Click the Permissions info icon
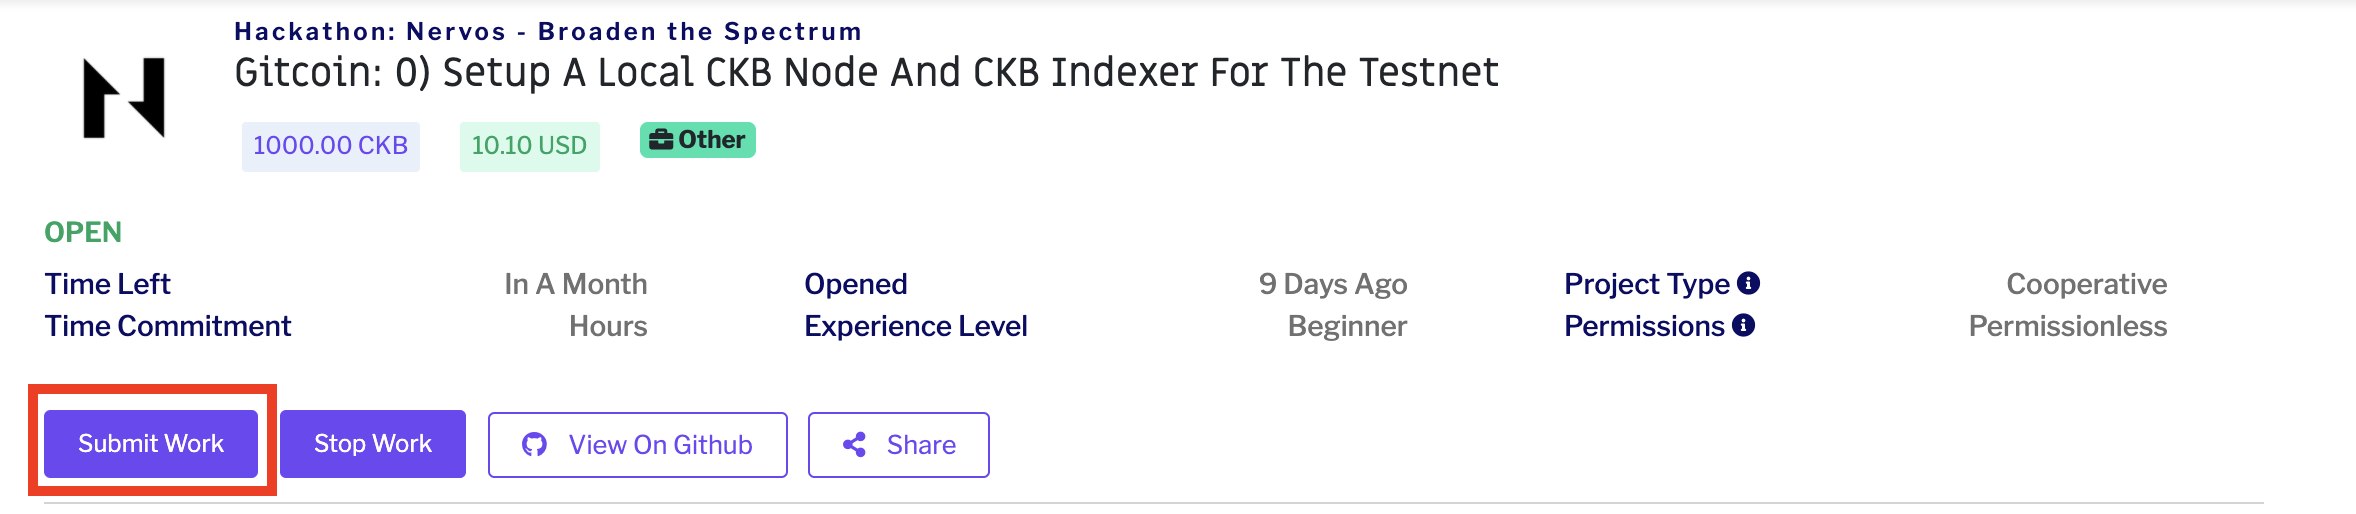 coord(1743,325)
